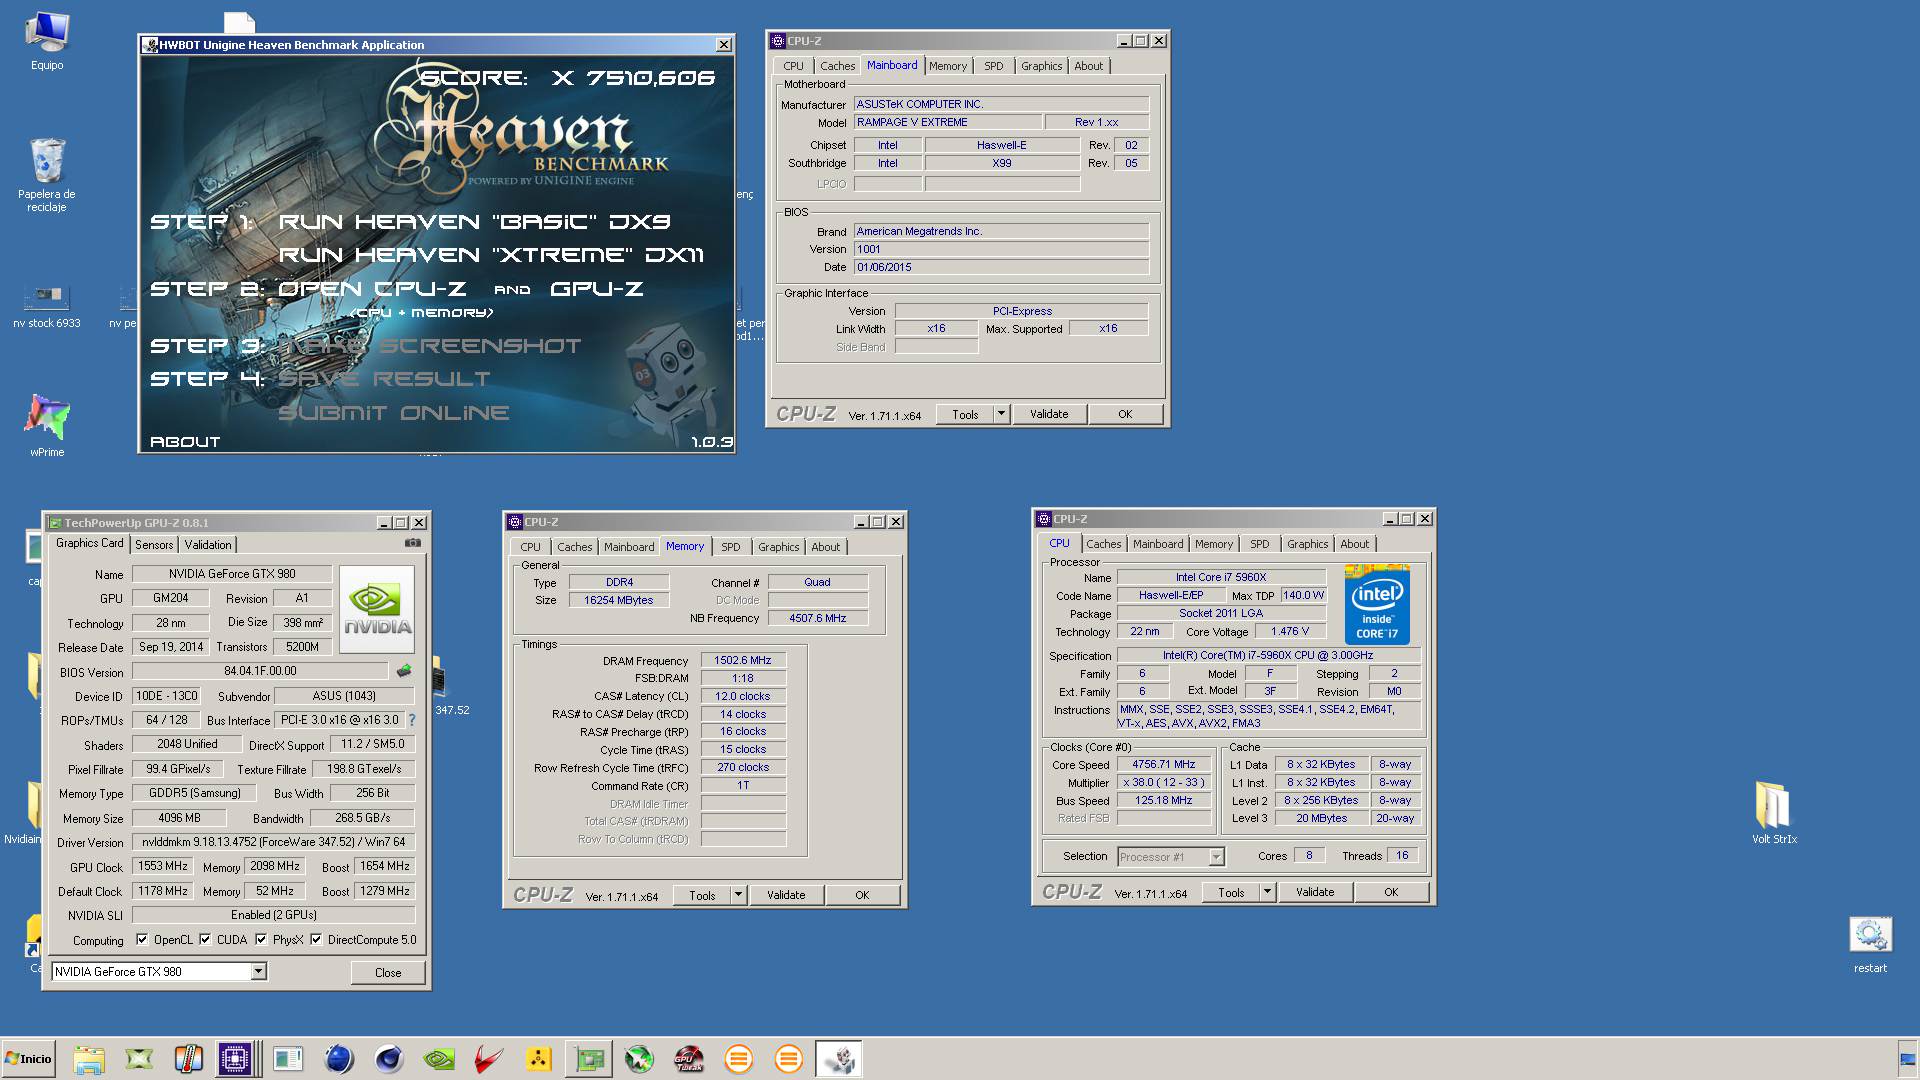This screenshot has width=1920, height=1080.
Task: Click the Intel Core i7 logo in CPU-Z
Action: click(x=1377, y=604)
